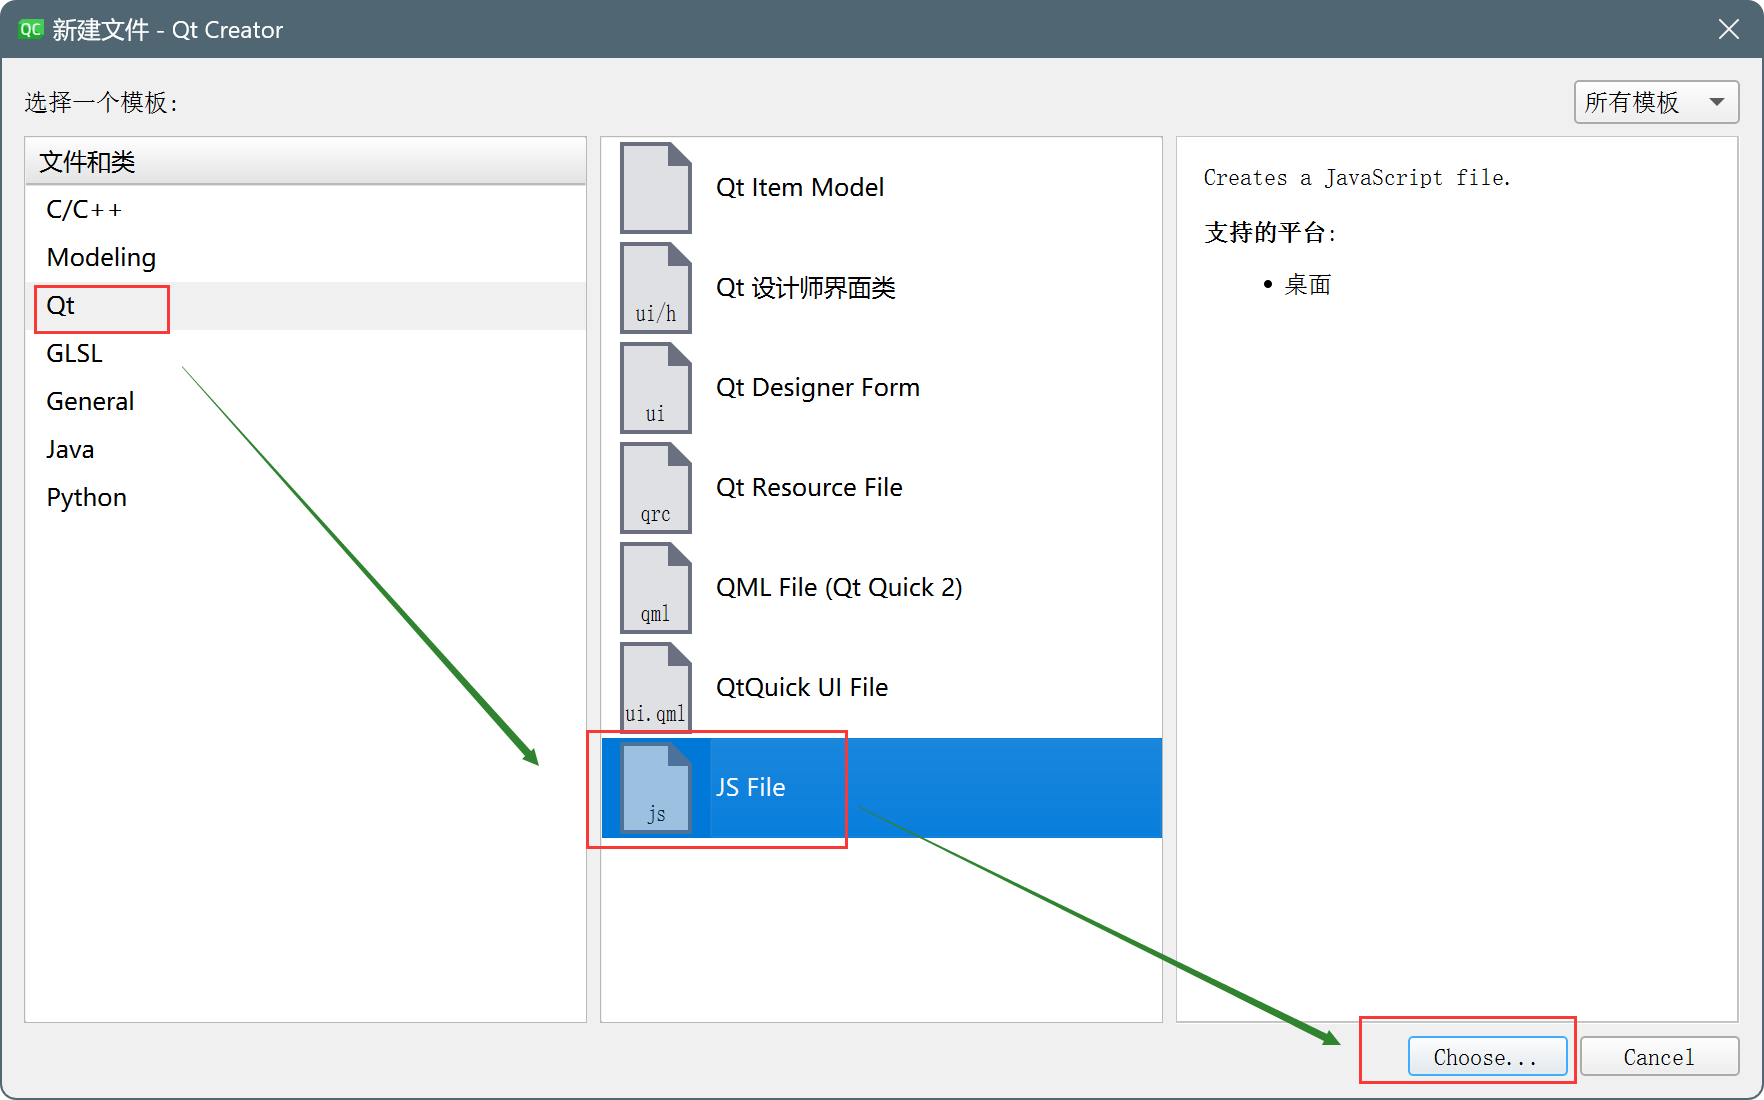The image size is (1764, 1100).
Task: Close the 新建文件 dialog window
Action: pyautogui.click(x=1729, y=29)
